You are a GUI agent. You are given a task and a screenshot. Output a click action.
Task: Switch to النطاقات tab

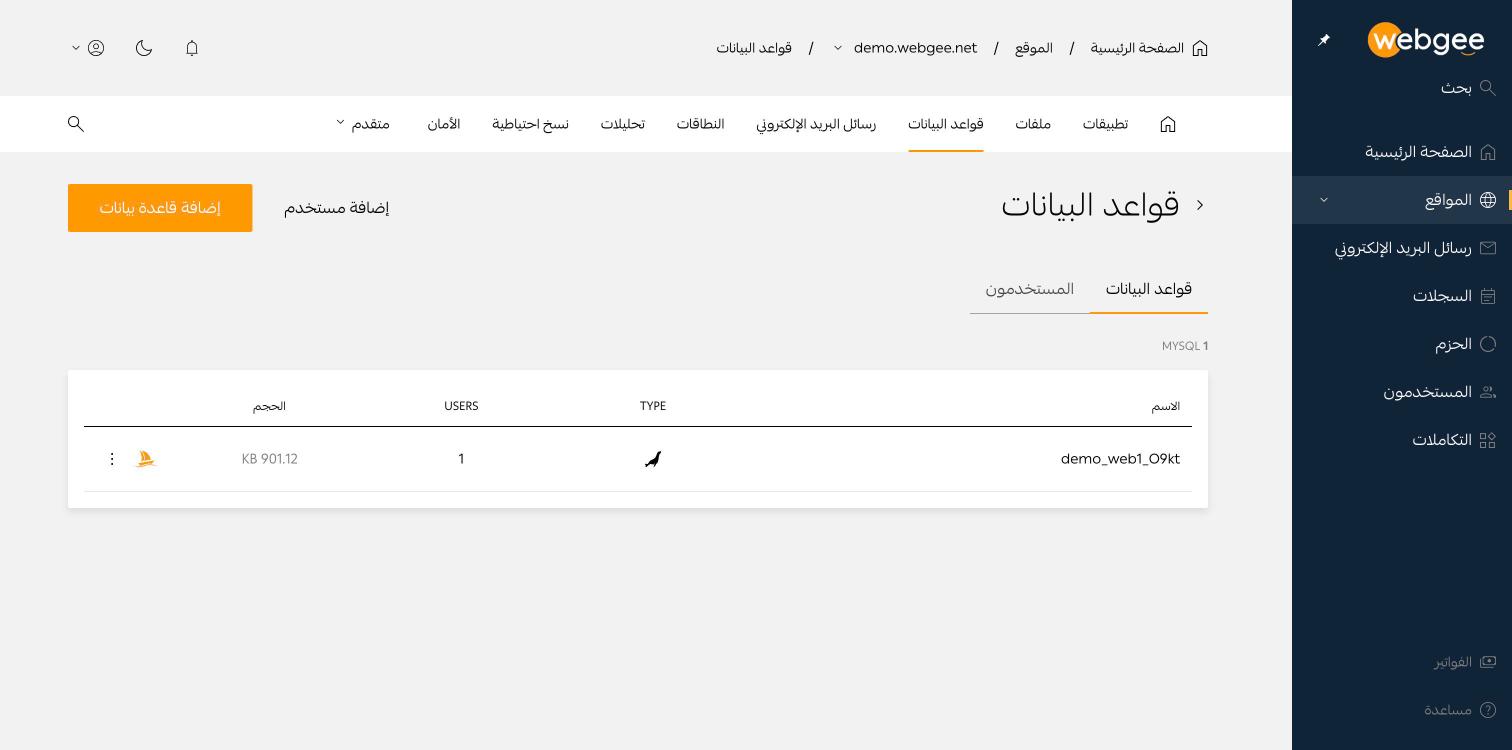pos(700,124)
